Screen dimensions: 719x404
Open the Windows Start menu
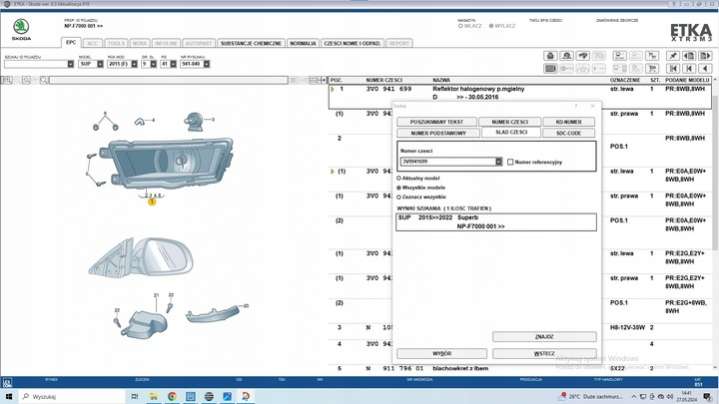[x=9, y=396]
